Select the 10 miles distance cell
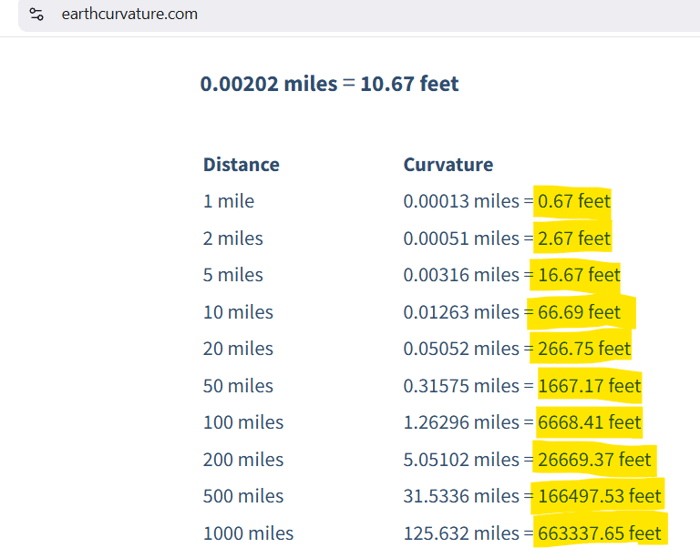Image resolution: width=700 pixels, height=558 pixels. click(238, 312)
